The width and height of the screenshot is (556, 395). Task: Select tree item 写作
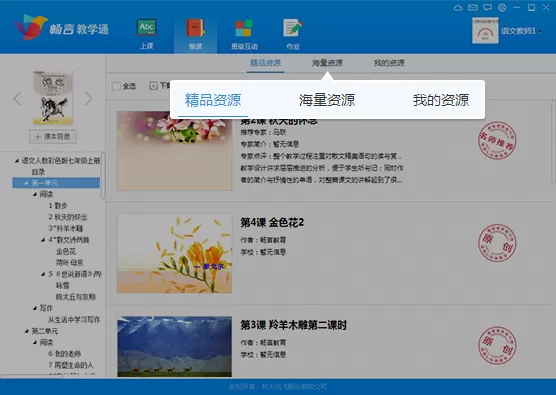coord(46,308)
